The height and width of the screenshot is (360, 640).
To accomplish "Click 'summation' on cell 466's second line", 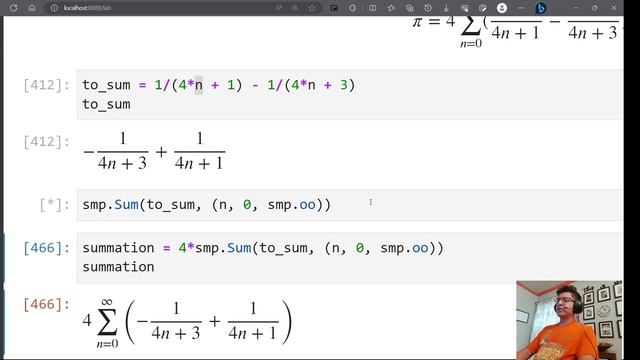I will pyautogui.click(x=118, y=267).
